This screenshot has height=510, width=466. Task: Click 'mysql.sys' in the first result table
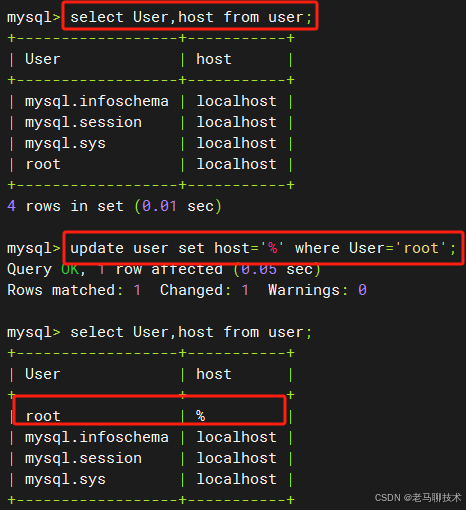click(65, 144)
